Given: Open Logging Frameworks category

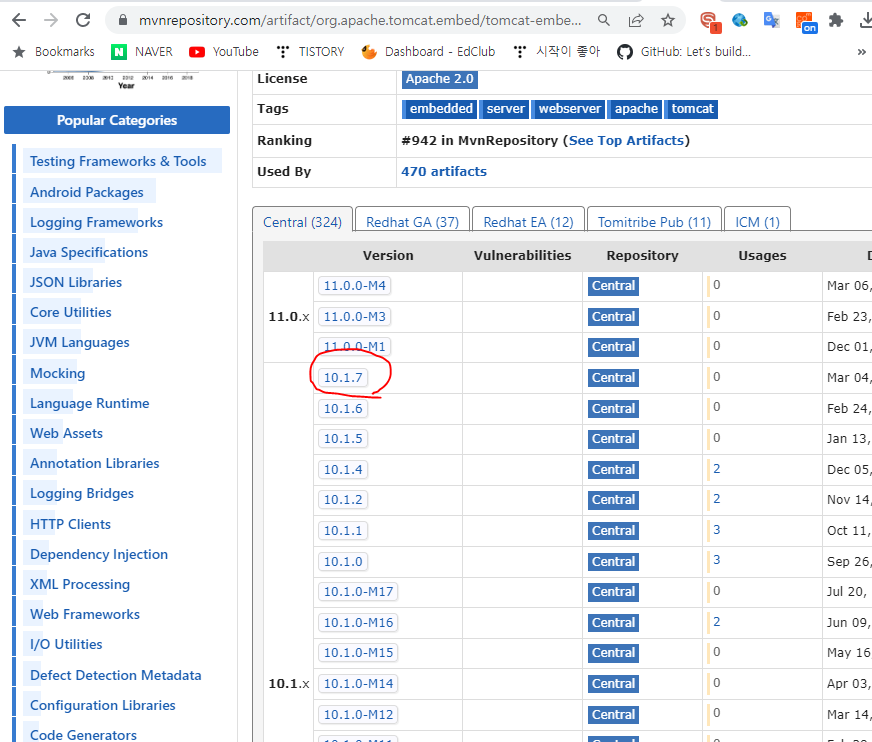Looking at the screenshot, I should point(96,222).
